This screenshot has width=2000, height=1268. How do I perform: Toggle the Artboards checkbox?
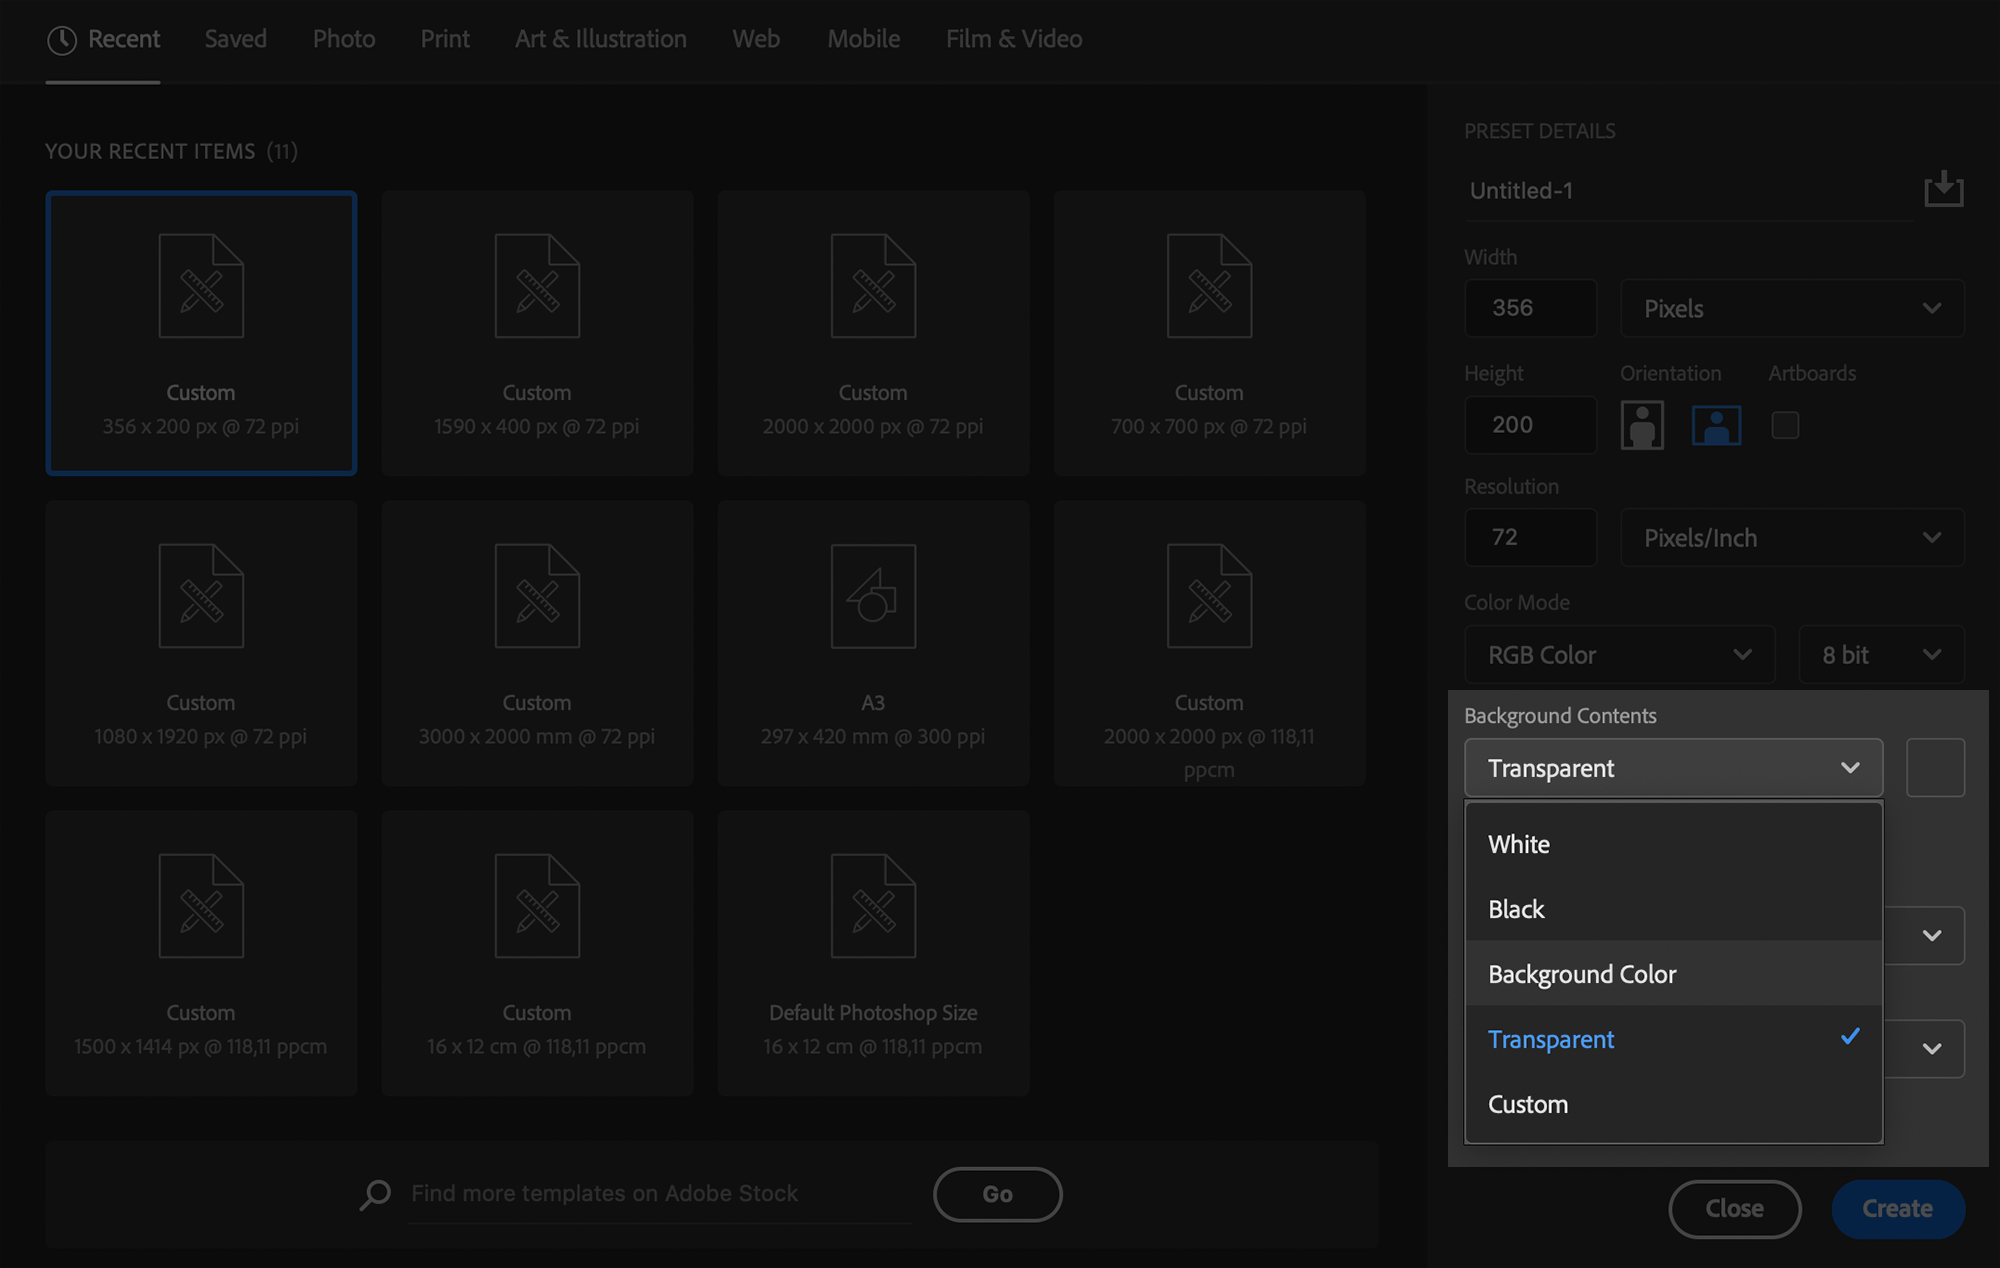(1785, 425)
